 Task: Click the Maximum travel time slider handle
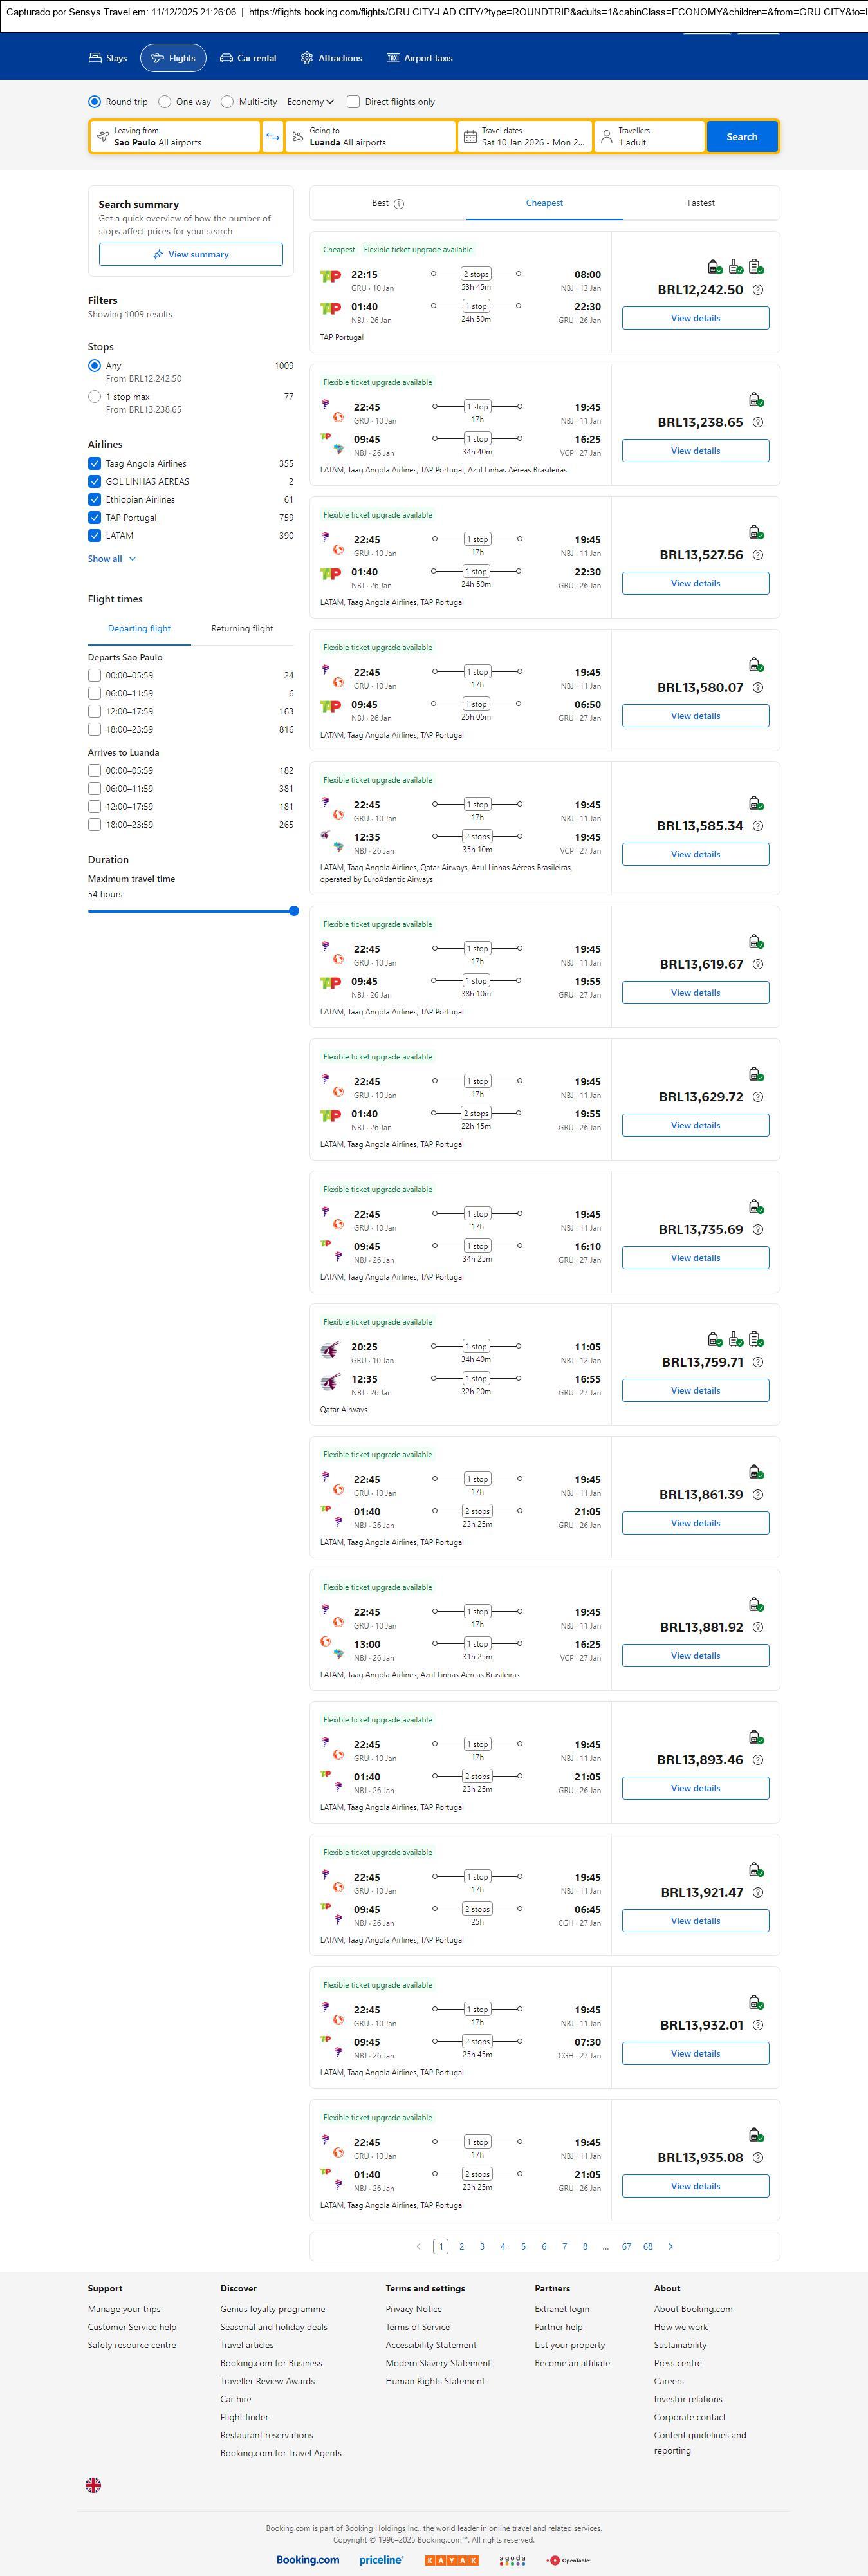(x=294, y=911)
